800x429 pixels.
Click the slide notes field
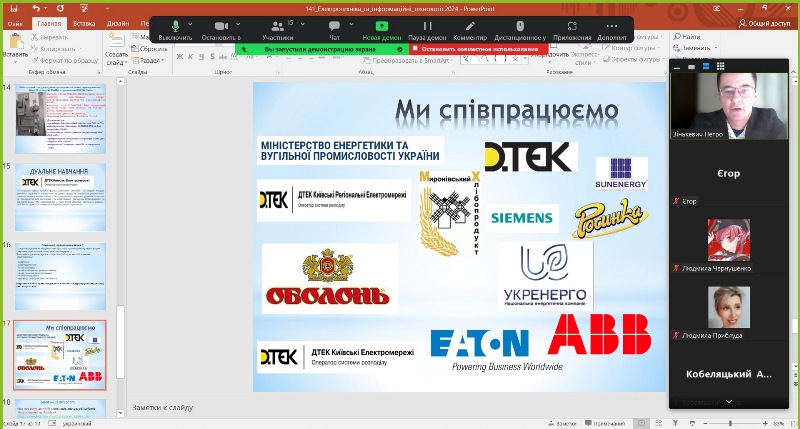tap(400, 408)
